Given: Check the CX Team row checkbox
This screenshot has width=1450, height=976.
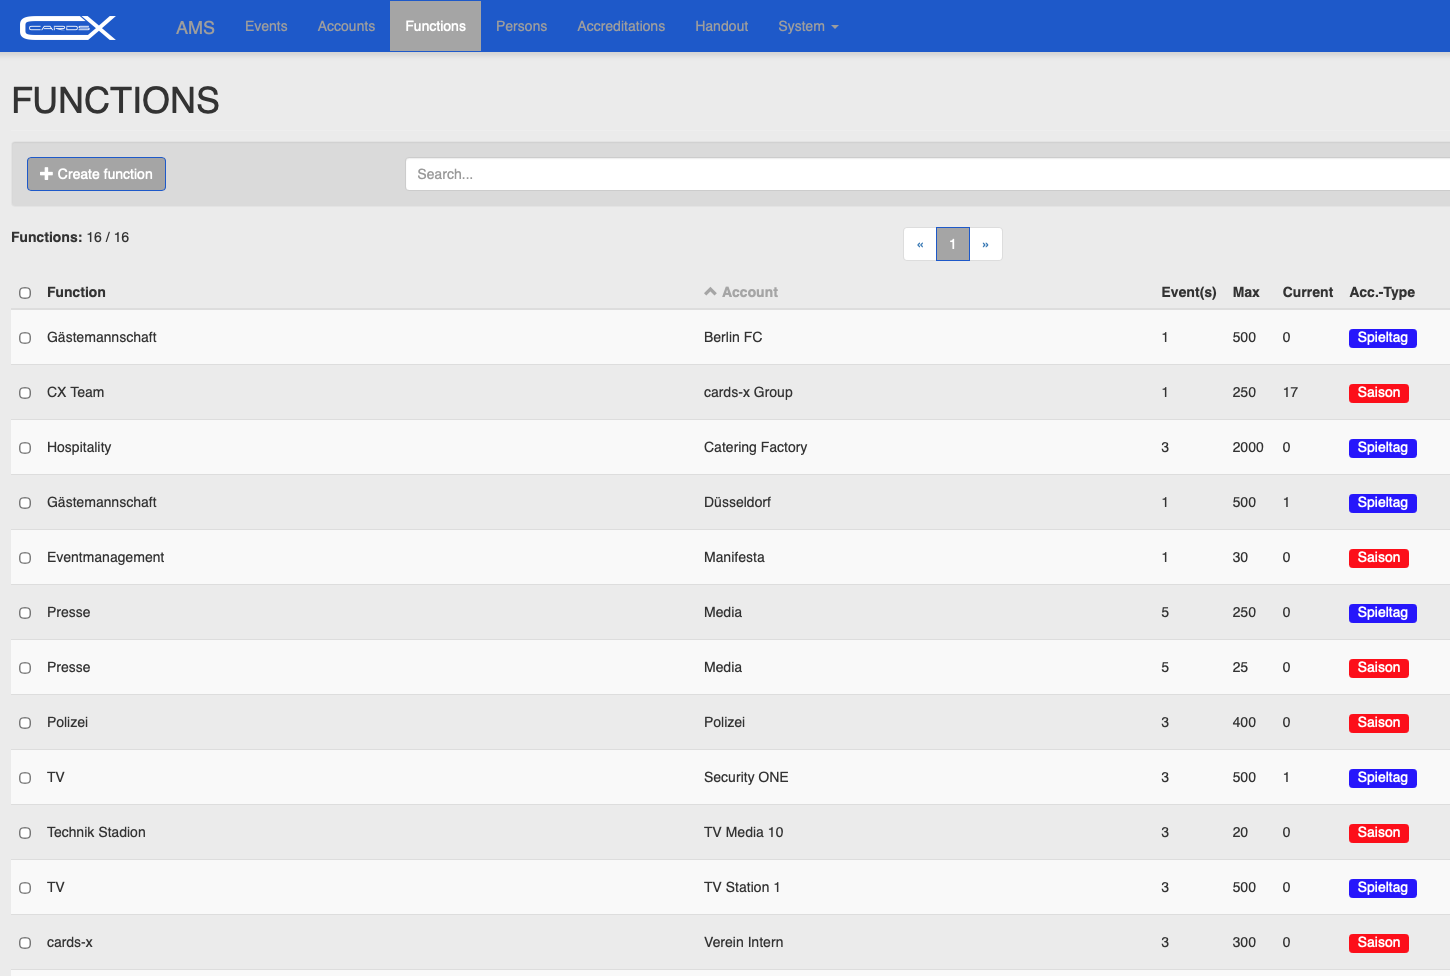Looking at the screenshot, I should [x=25, y=393].
